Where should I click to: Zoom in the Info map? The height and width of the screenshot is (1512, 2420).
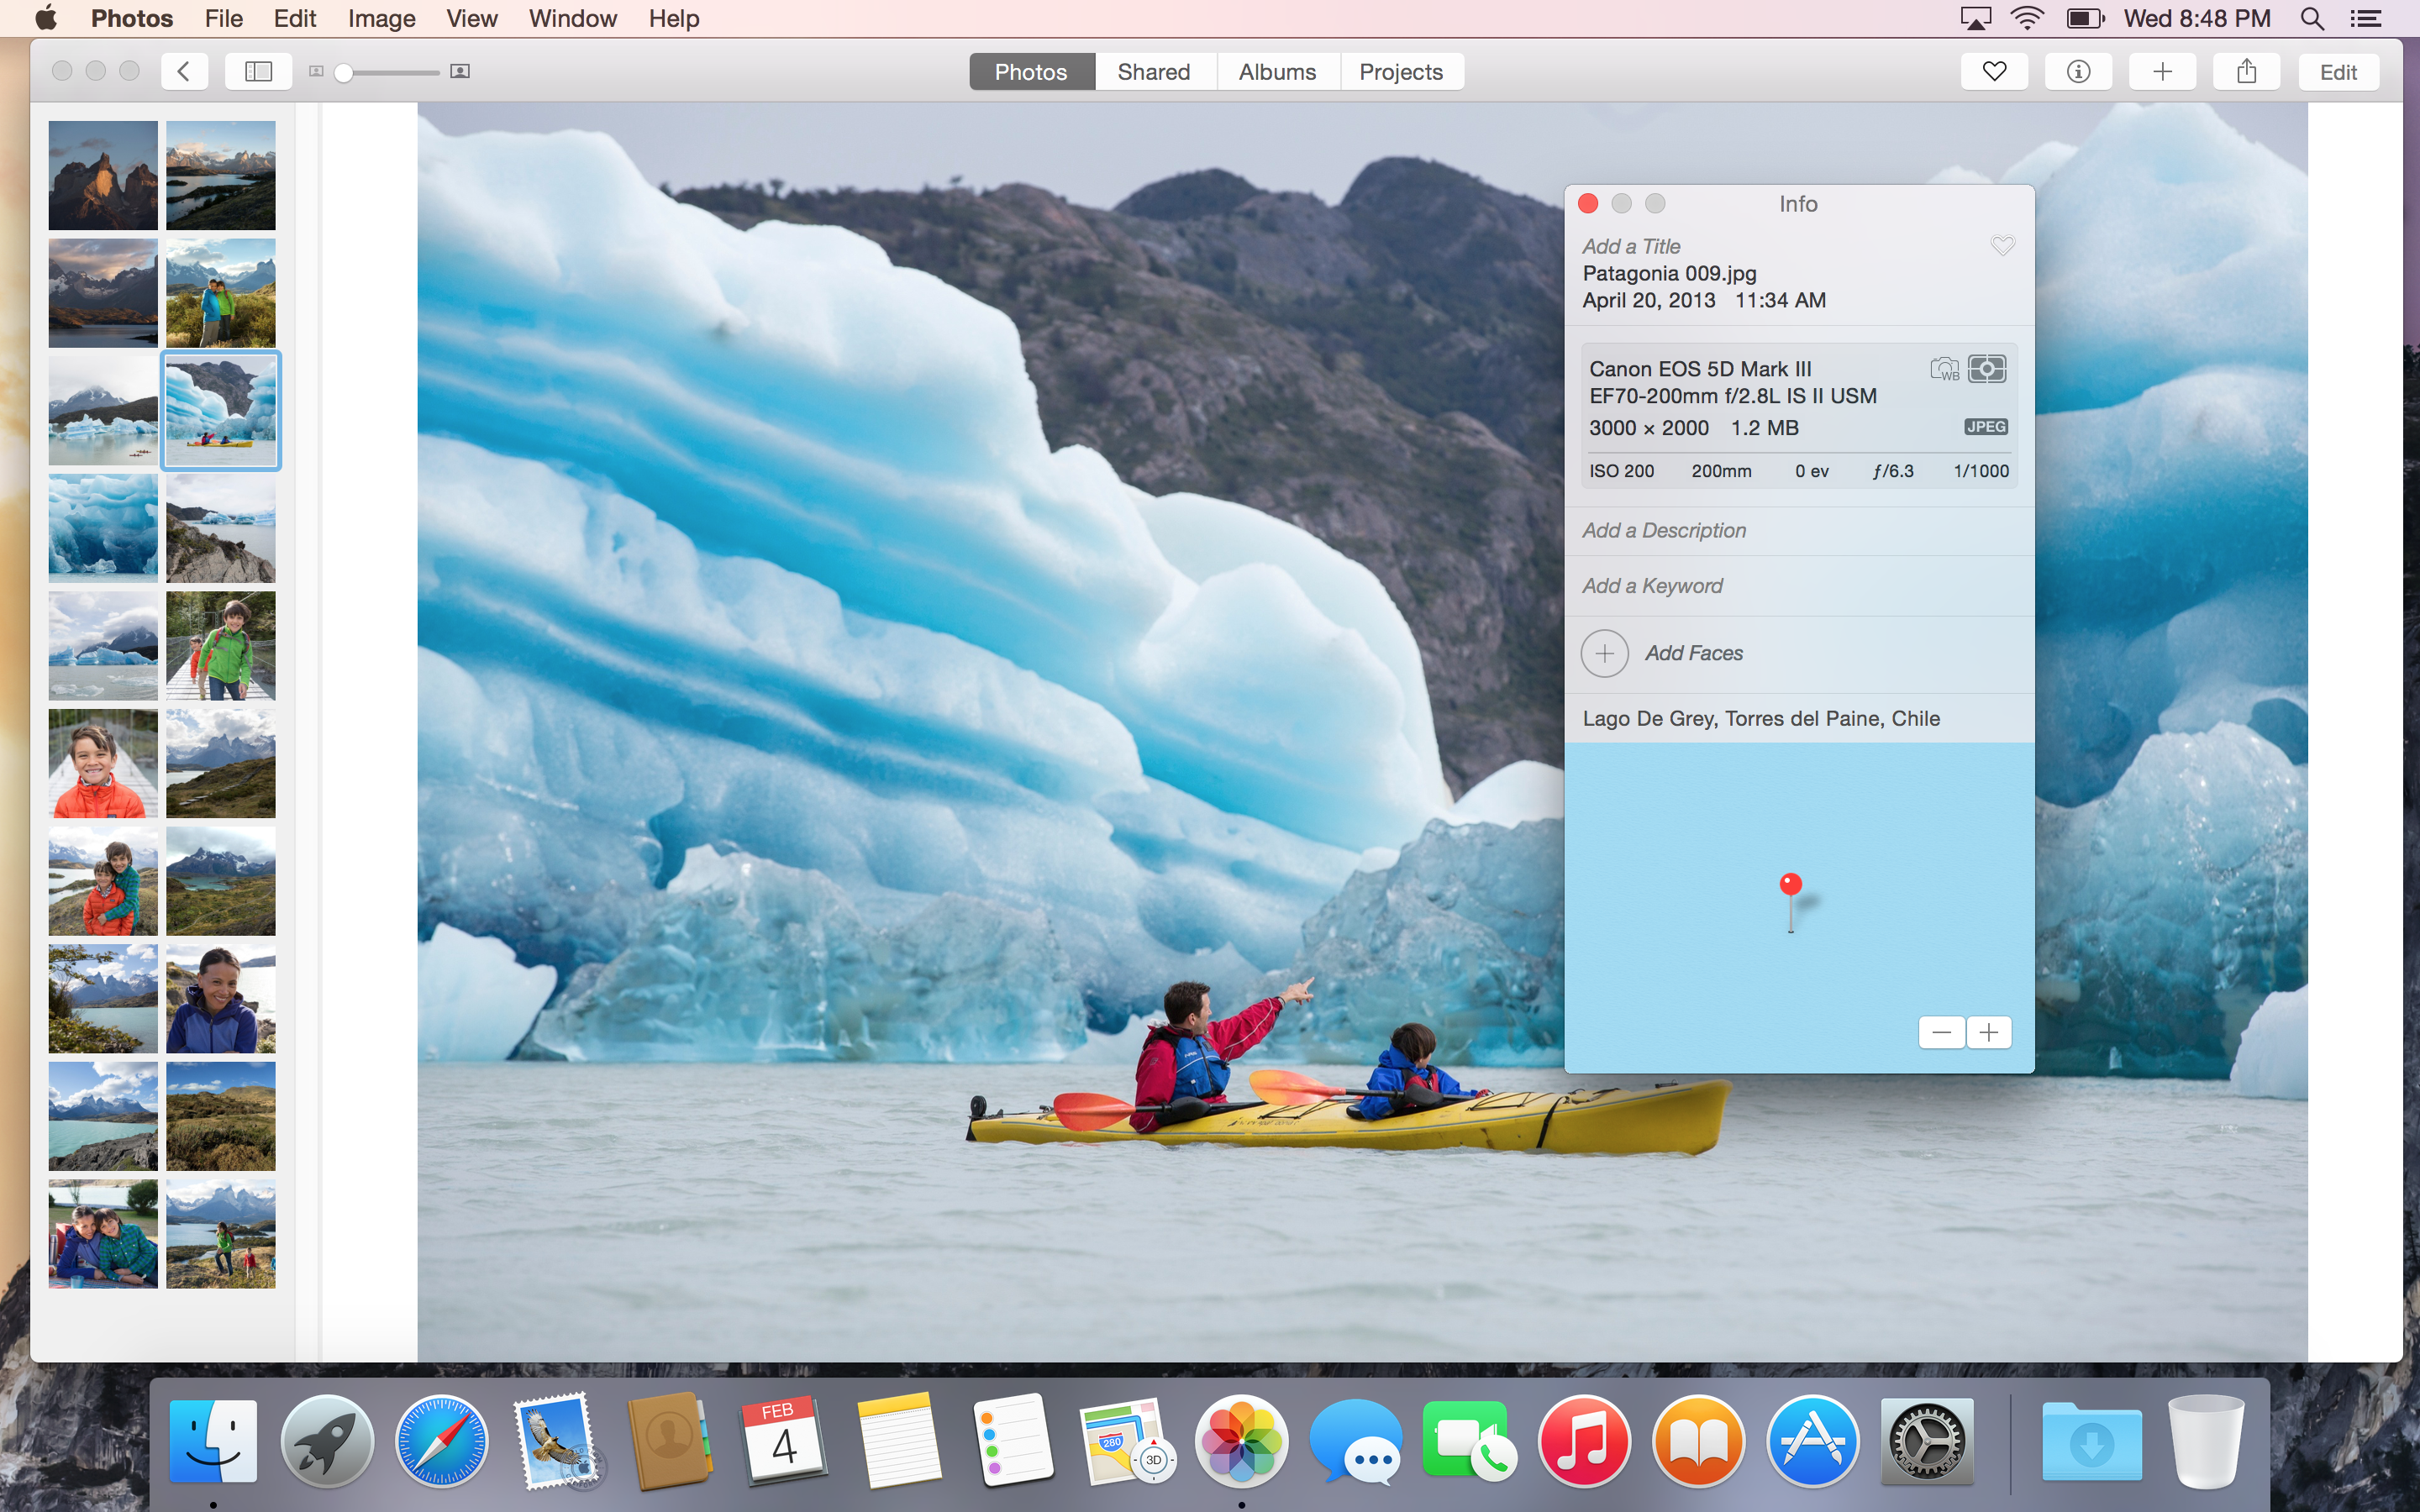[1989, 1032]
